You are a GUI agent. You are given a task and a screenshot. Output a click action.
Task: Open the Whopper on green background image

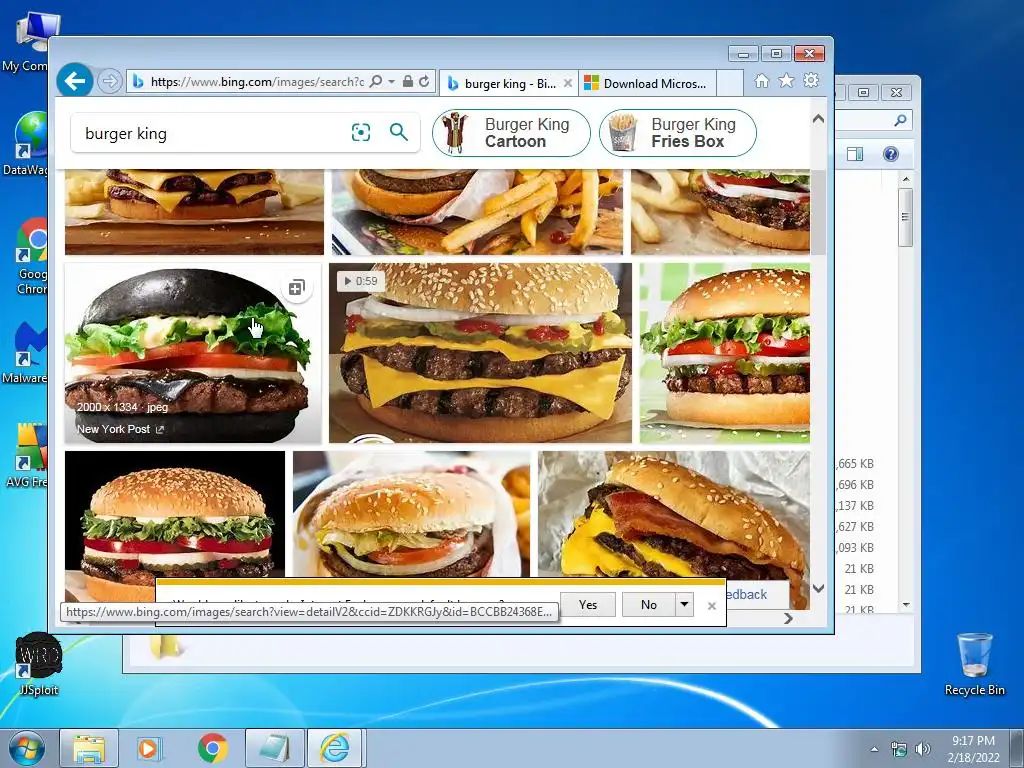[725, 353]
